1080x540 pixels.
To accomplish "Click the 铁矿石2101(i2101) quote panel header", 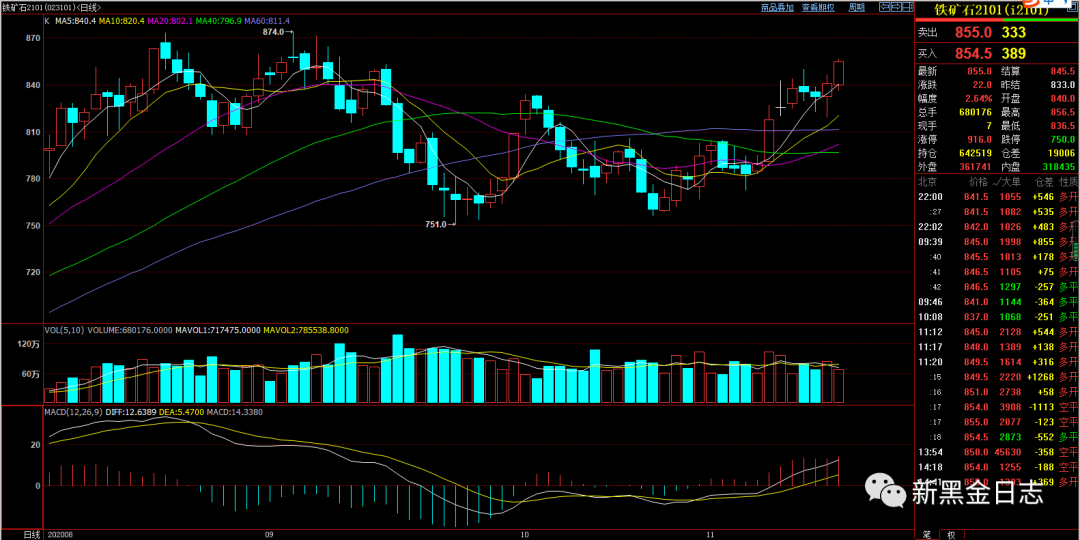I will click(x=990, y=10).
